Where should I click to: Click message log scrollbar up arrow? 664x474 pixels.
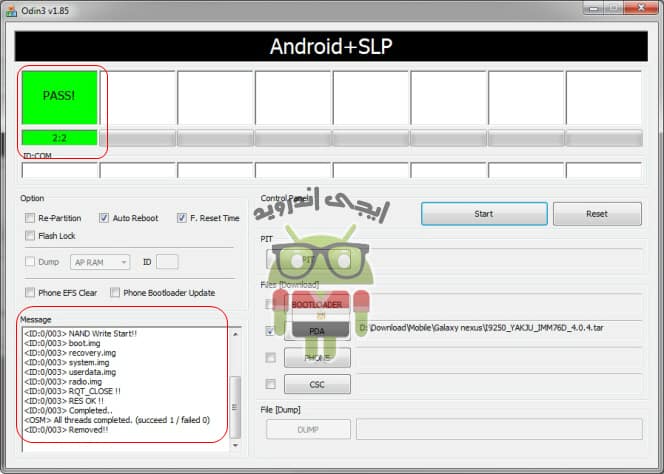tap(235, 334)
